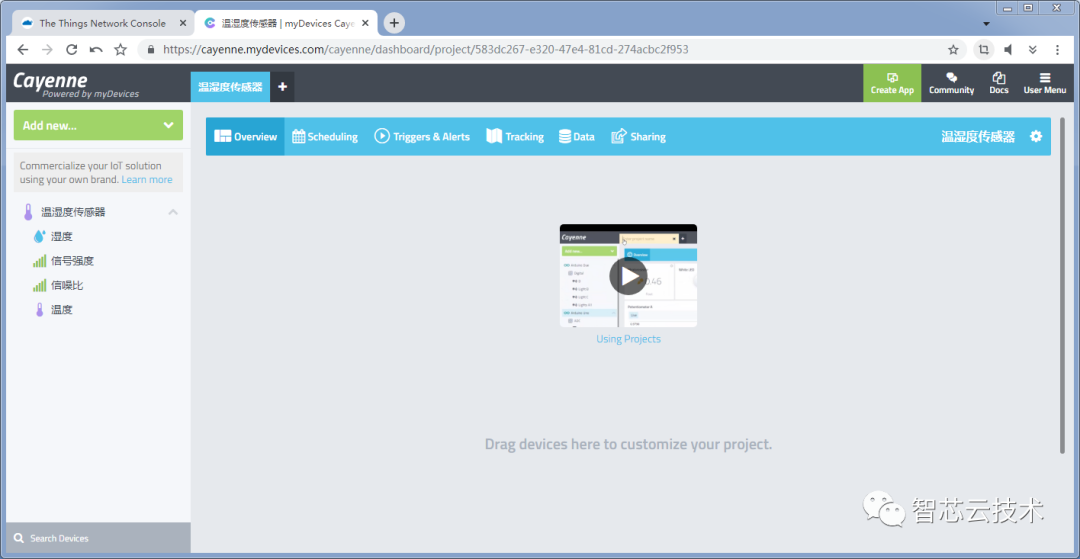The image size is (1080, 559).
Task: Click the crop screenshot toolbar icon
Action: coord(984,50)
